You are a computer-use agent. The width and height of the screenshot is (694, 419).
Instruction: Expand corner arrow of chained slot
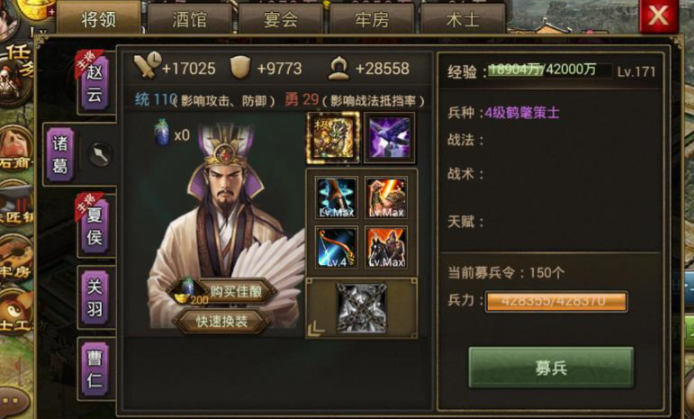(316, 328)
